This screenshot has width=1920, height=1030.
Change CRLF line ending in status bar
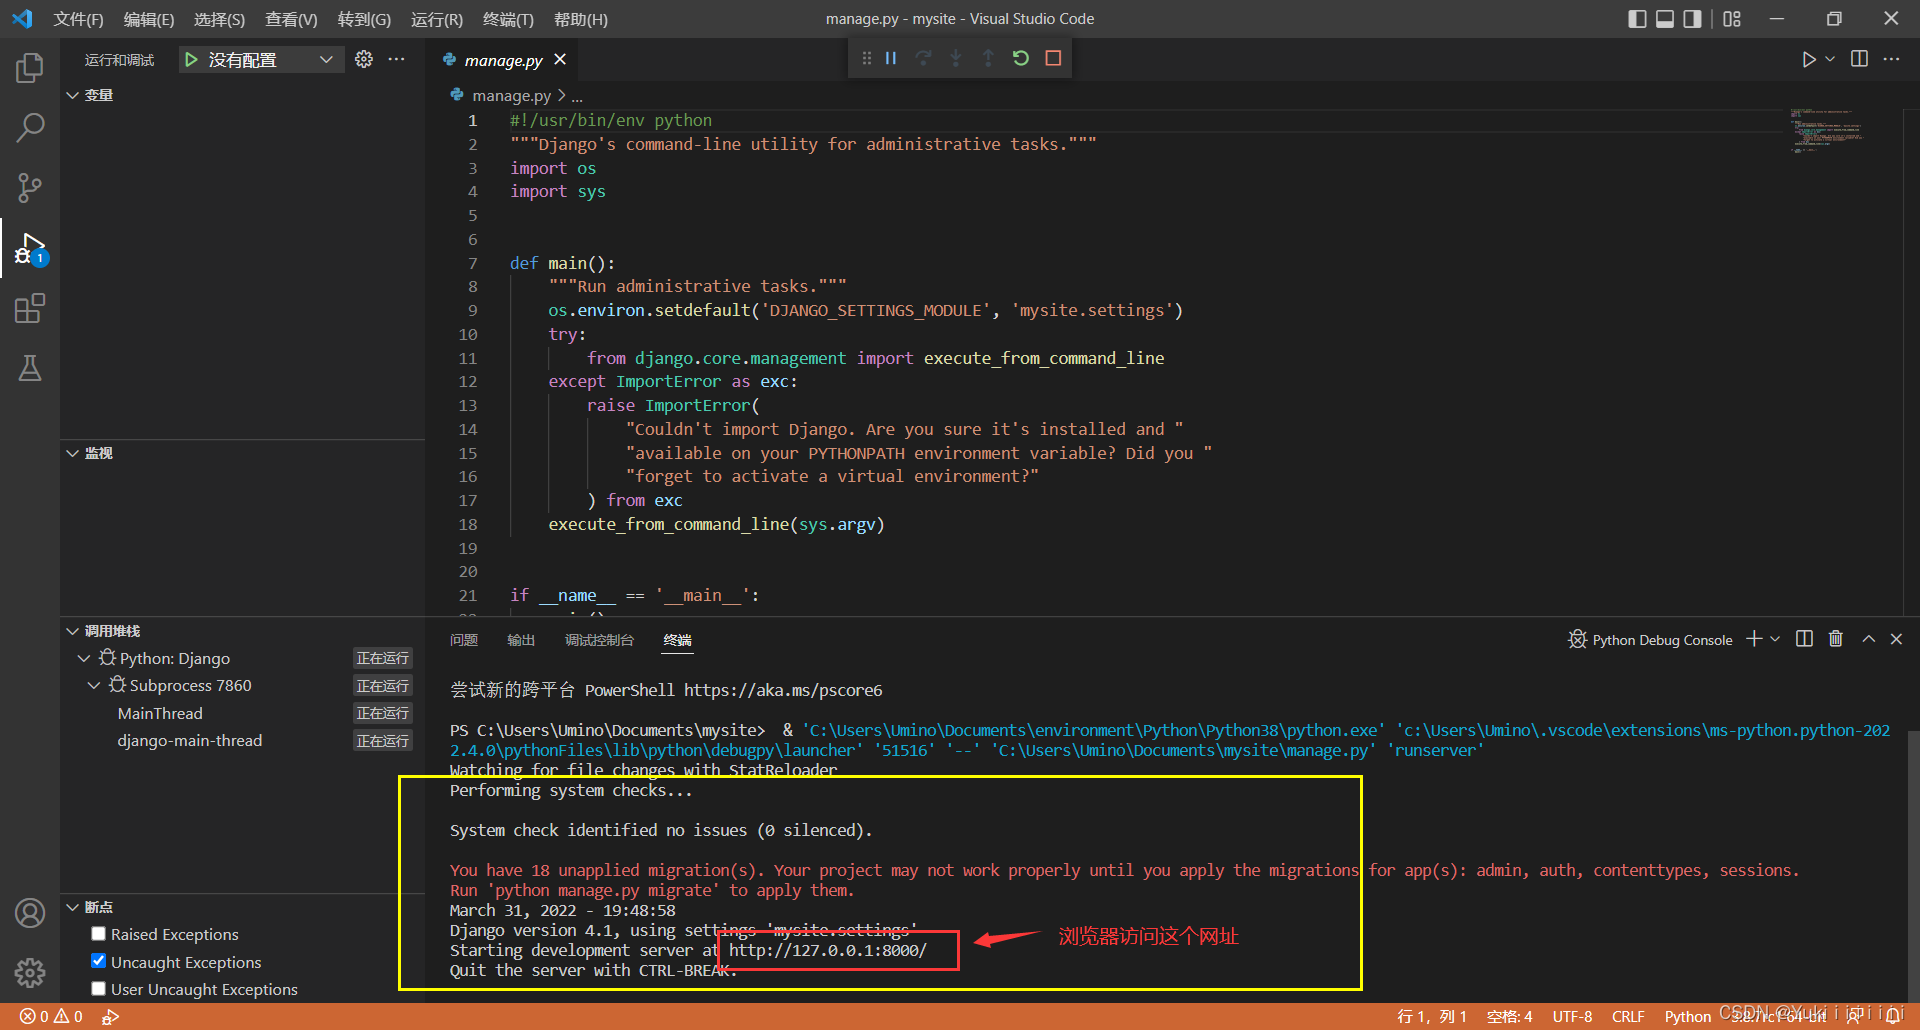pyautogui.click(x=1628, y=1016)
